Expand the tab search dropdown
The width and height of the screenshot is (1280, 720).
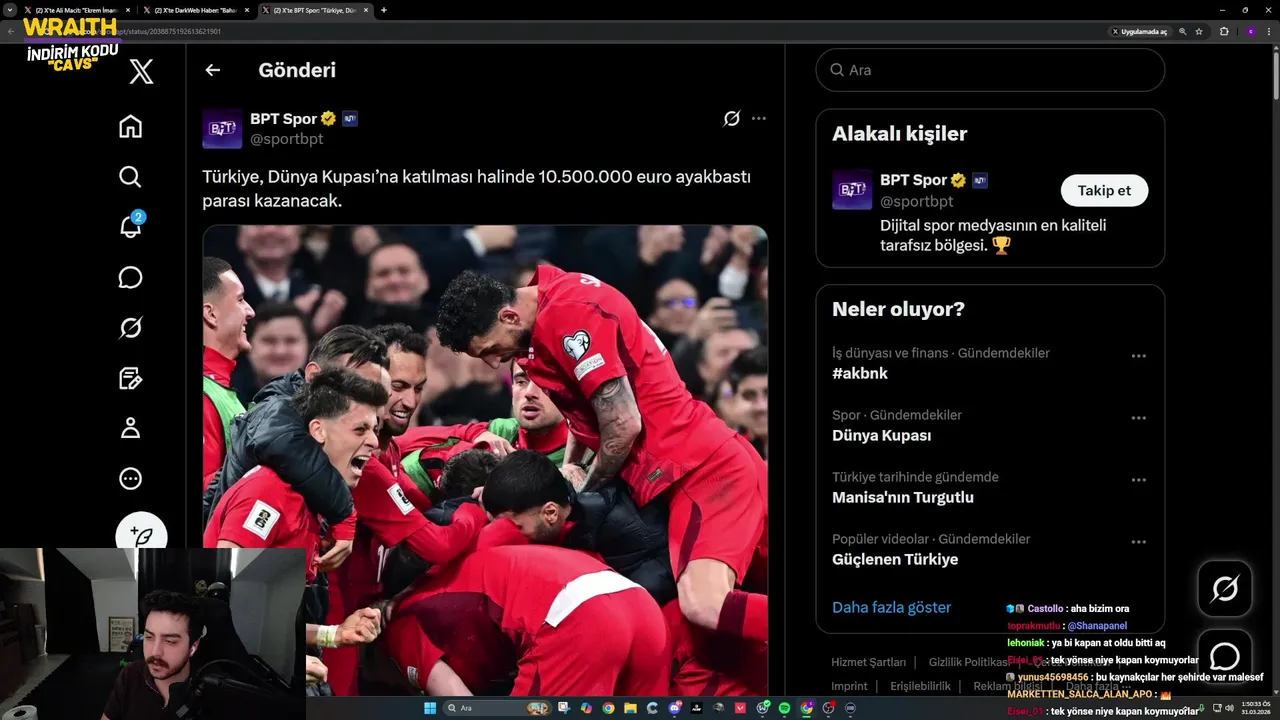coord(10,10)
